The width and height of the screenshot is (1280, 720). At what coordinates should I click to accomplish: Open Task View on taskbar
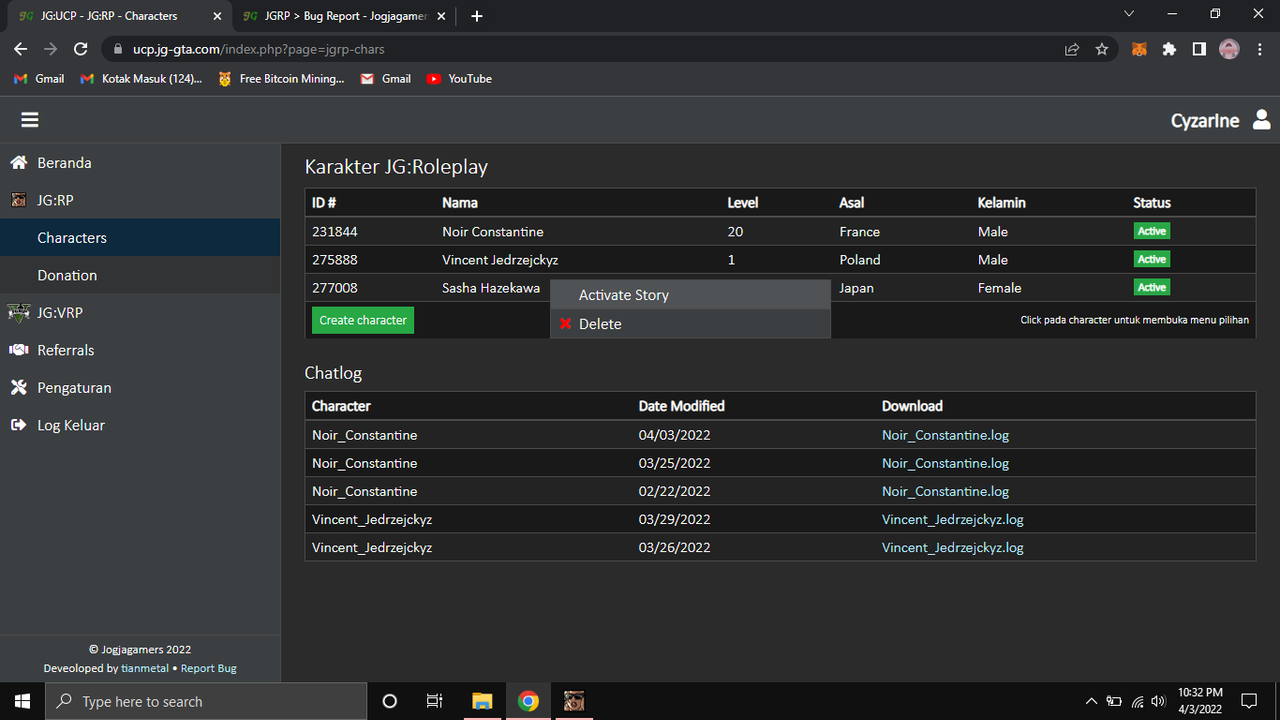(435, 701)
